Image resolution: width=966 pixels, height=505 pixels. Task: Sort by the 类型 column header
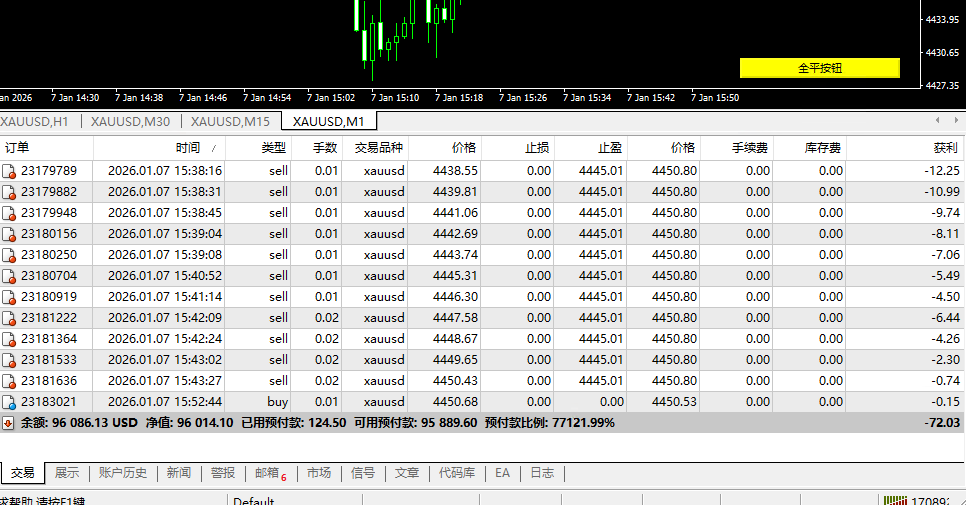pyautogui.click(x=258, y=148)
